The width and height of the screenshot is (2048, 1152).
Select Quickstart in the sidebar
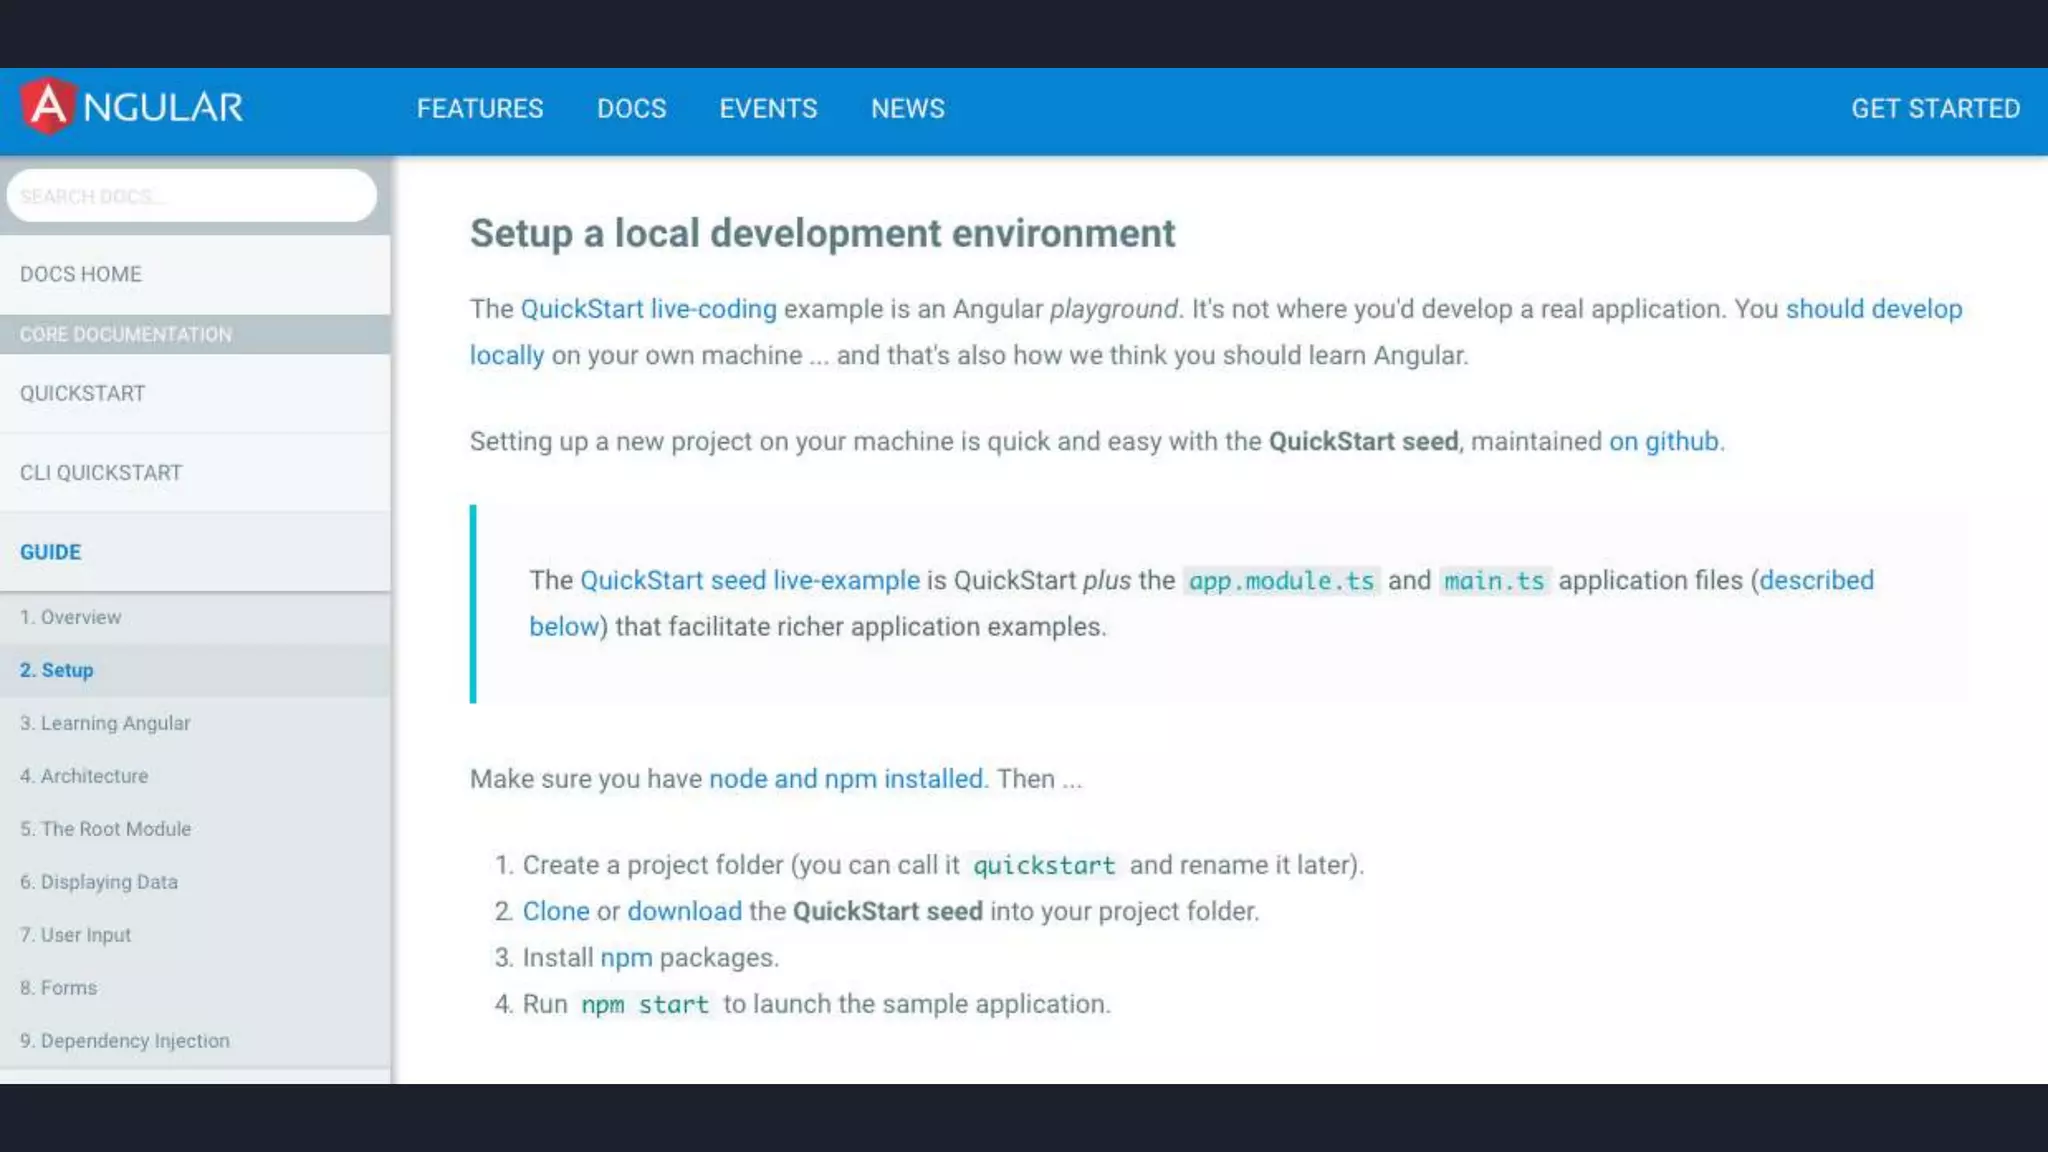(x=83, y=393)
